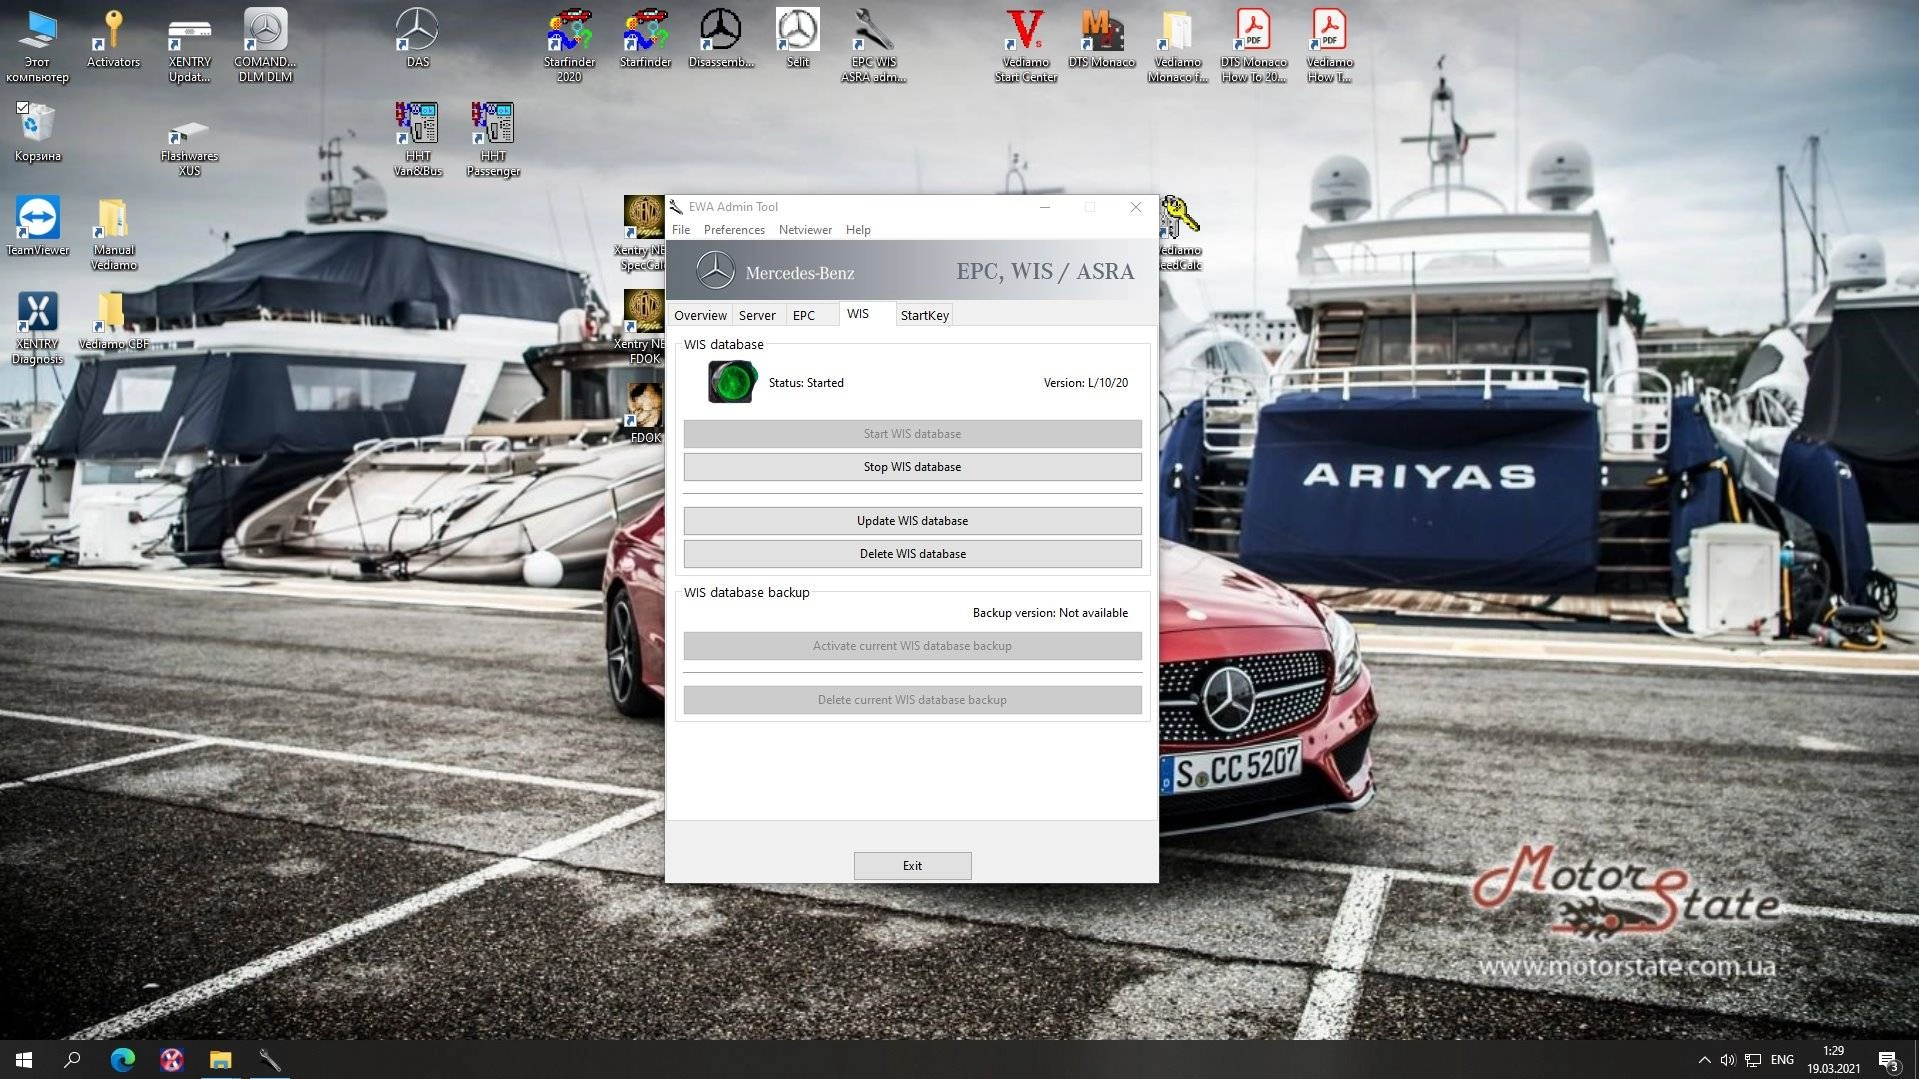Open the Netviewer menu
Viewport: 1919px width, 1079px height.
805,230
